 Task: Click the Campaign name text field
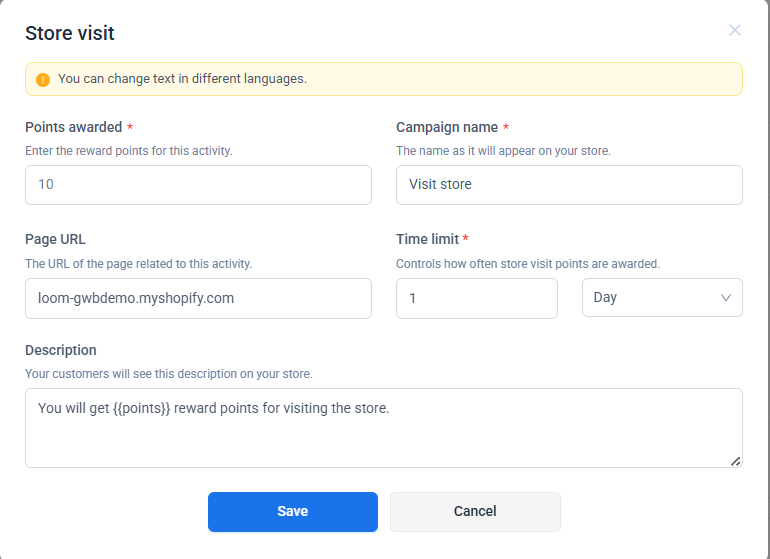(569, 185)
